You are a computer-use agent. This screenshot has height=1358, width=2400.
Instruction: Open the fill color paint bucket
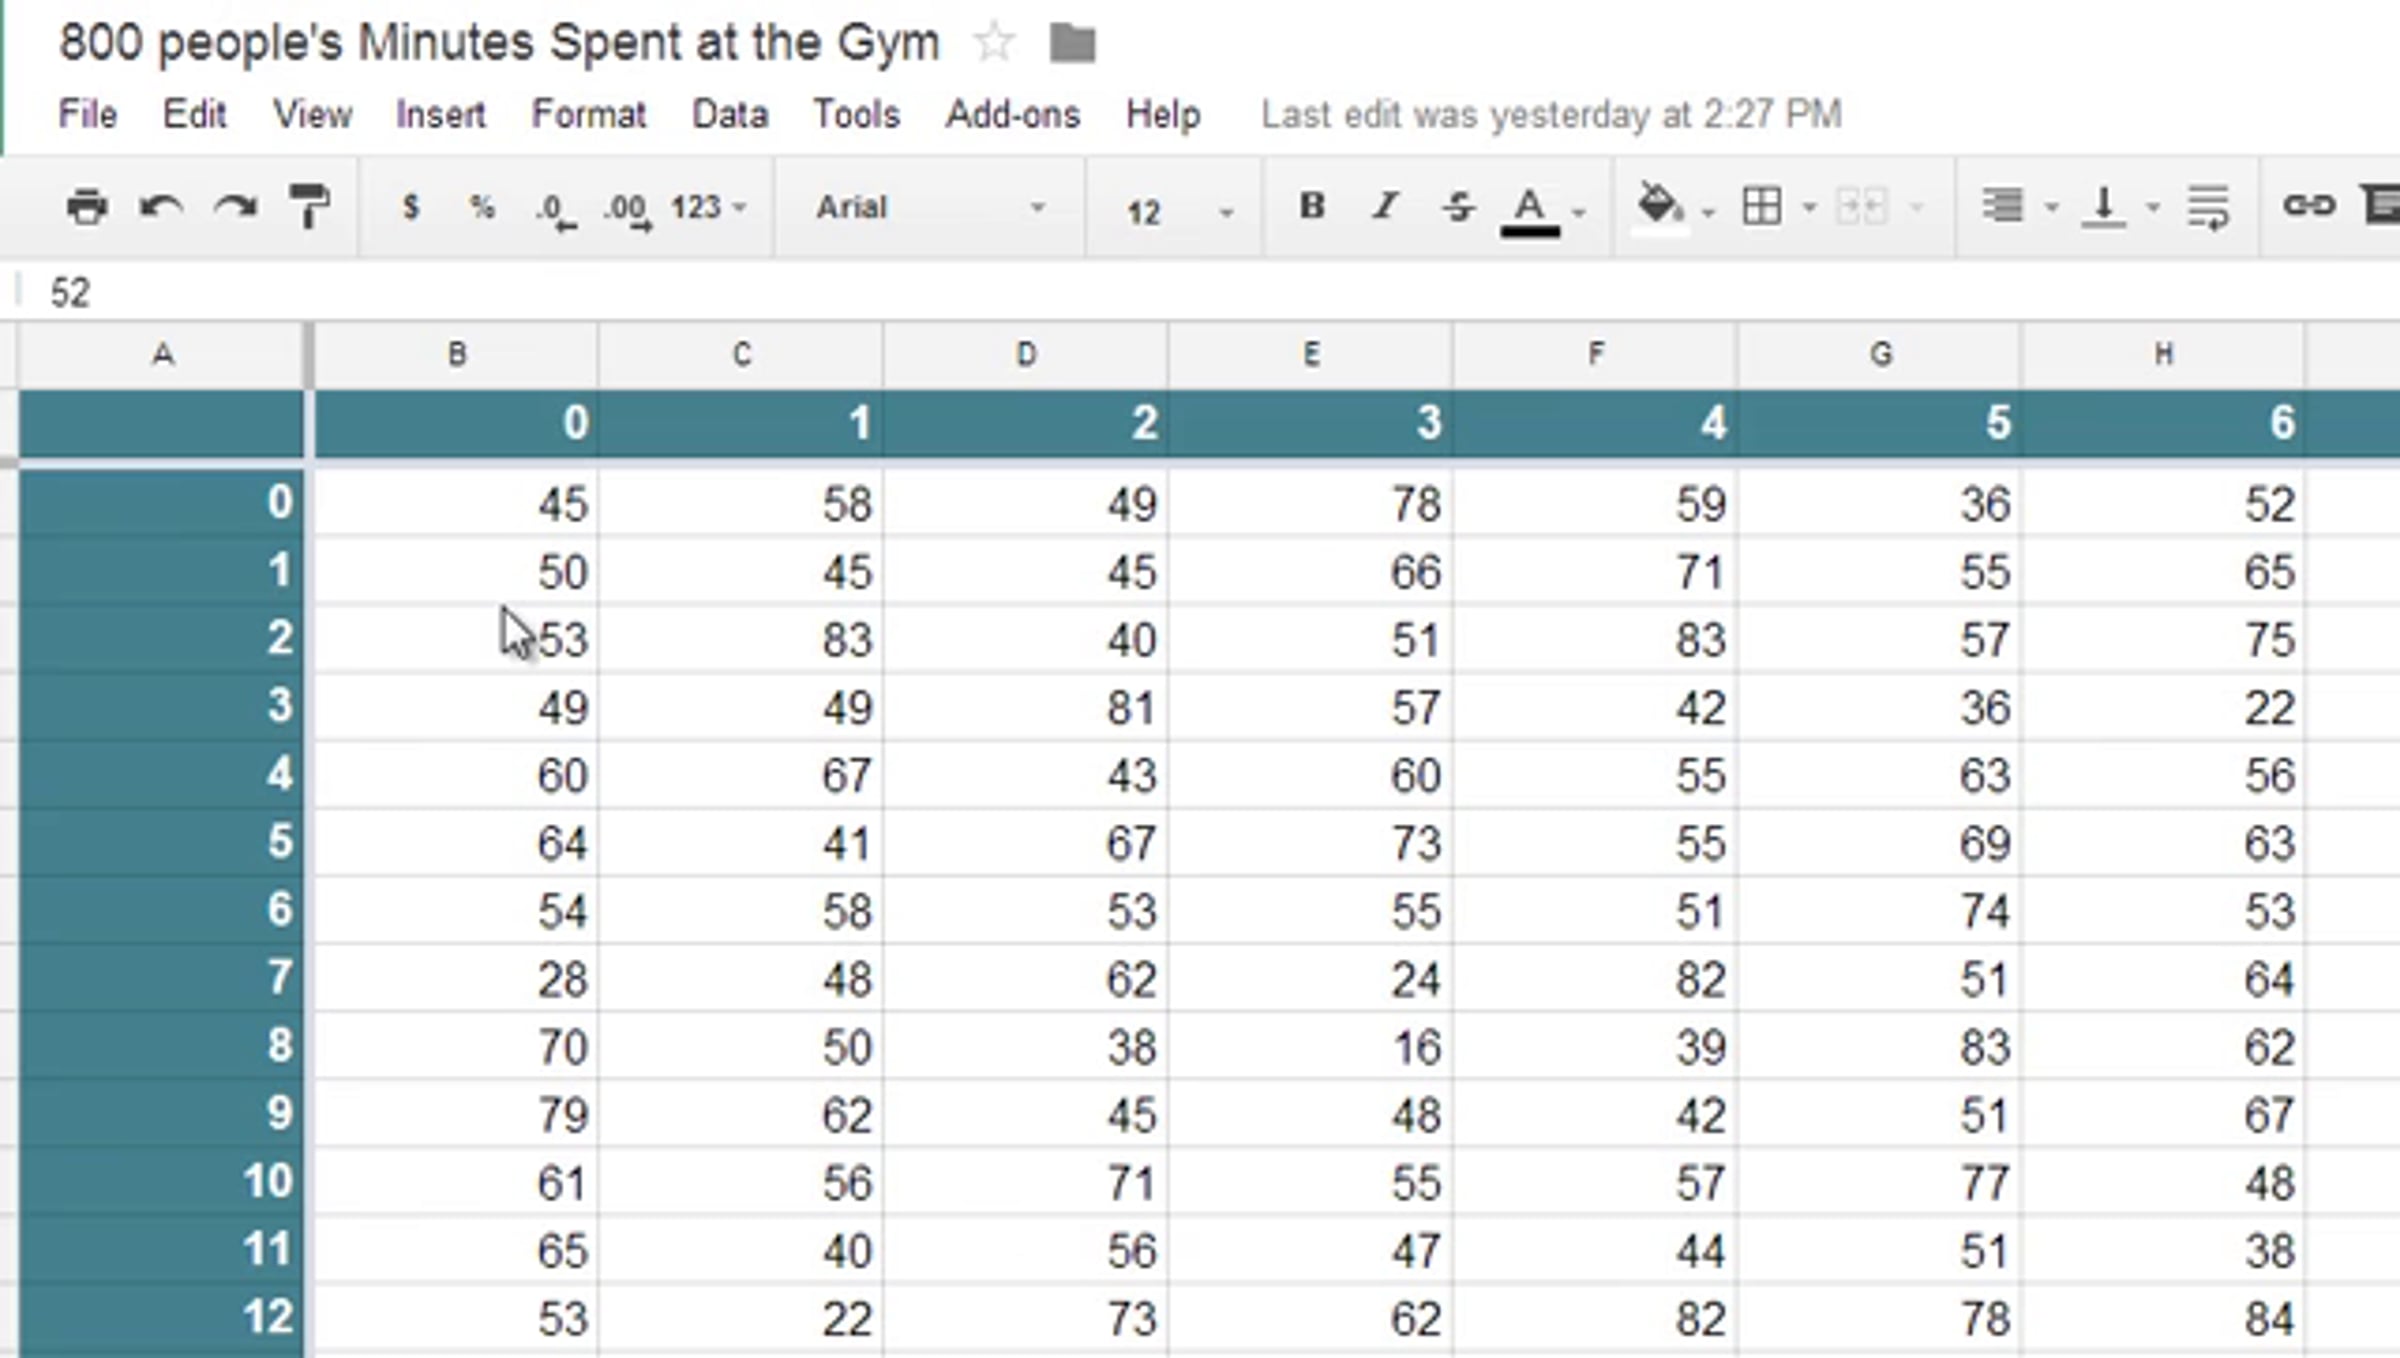coord(1660,206)
